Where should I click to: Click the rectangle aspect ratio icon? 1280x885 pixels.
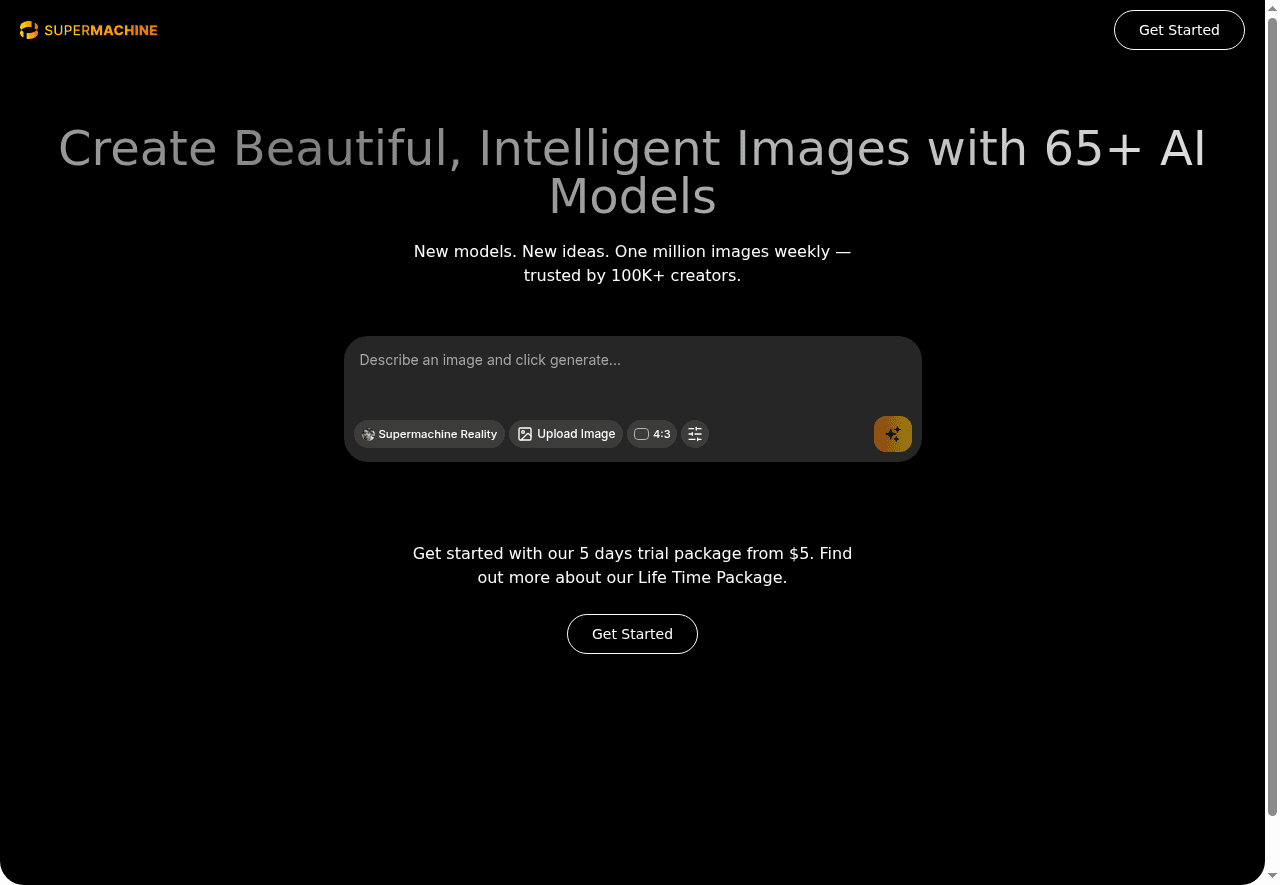[x=642, y=434]
